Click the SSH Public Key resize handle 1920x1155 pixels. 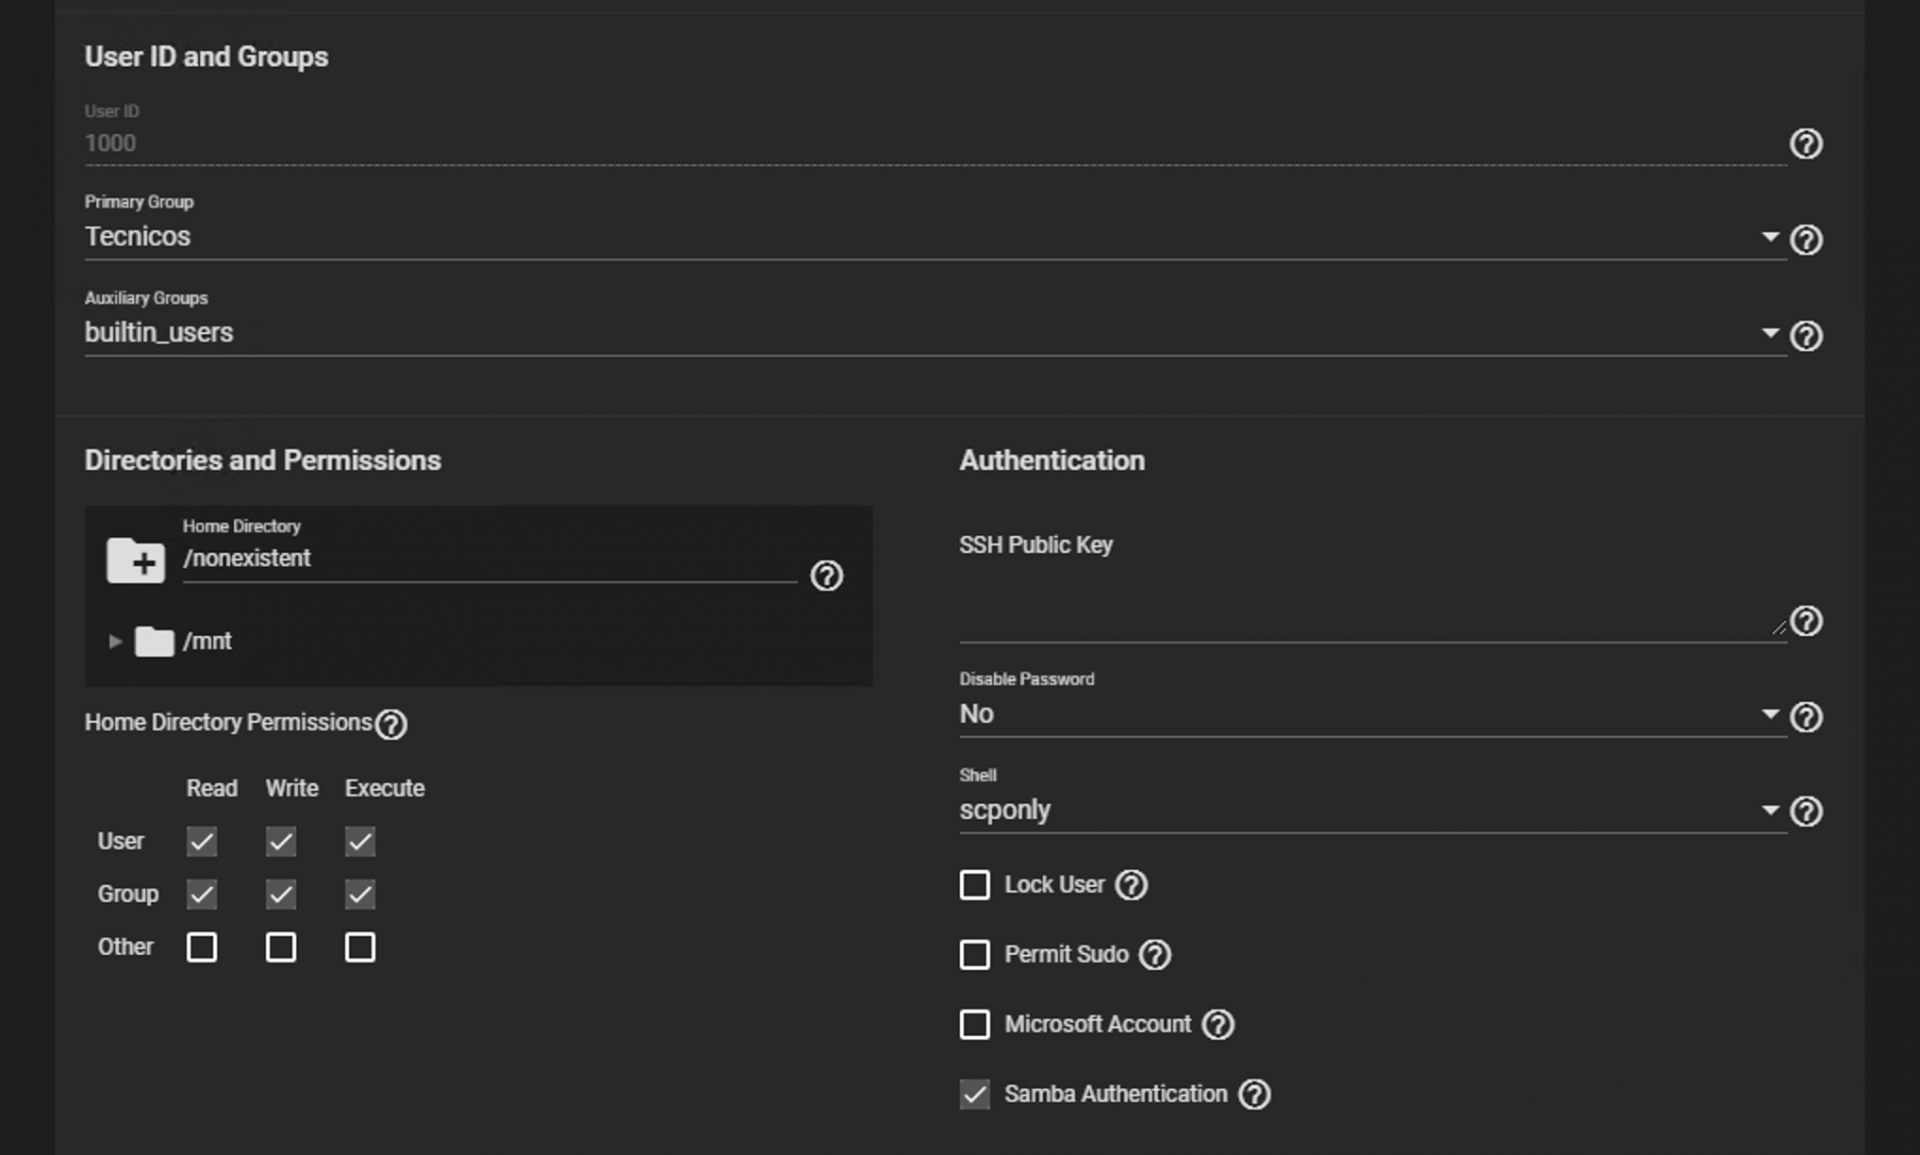tap(1778, 628)
